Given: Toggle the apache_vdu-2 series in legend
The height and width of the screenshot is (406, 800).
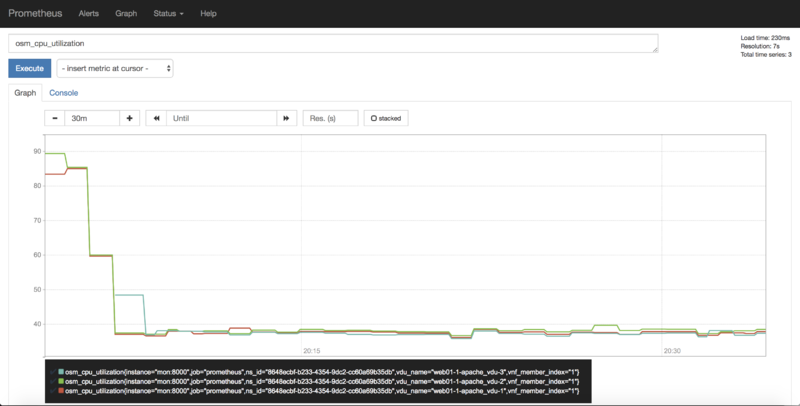Looking at the screenshot, I should point(320,381).
